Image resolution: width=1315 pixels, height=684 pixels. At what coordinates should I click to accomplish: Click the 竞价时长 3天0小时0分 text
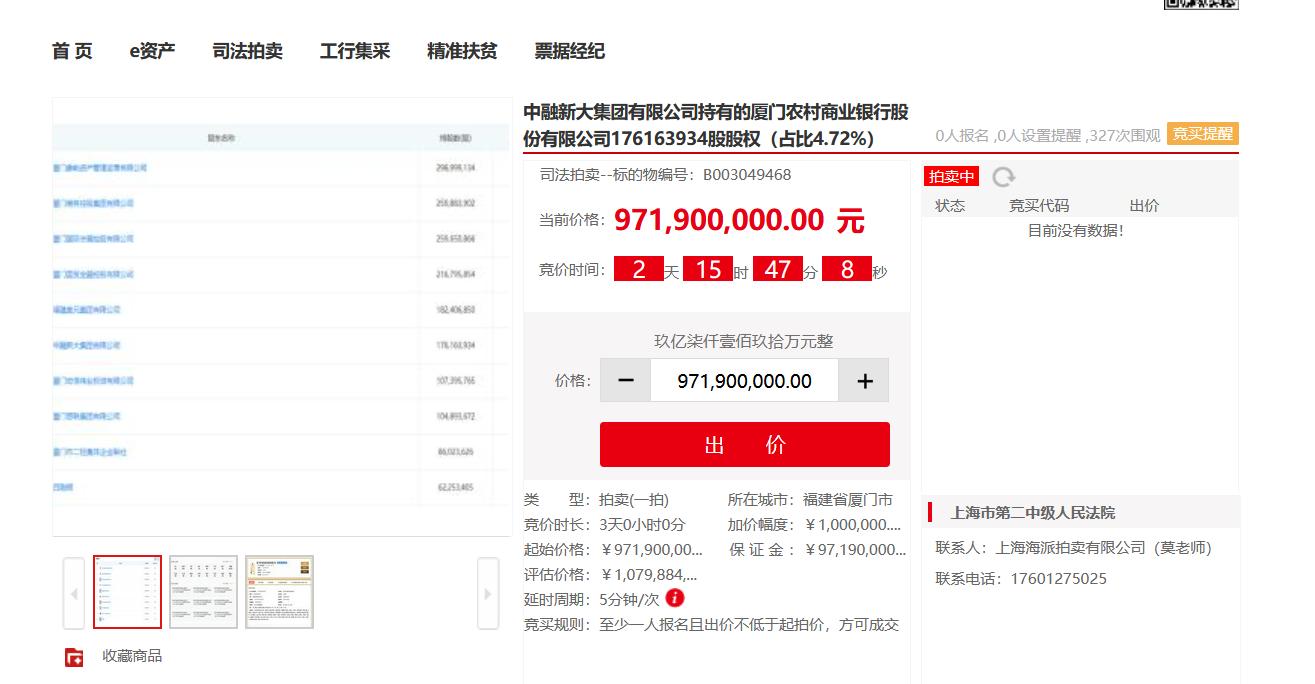click(x=605, y=525)
